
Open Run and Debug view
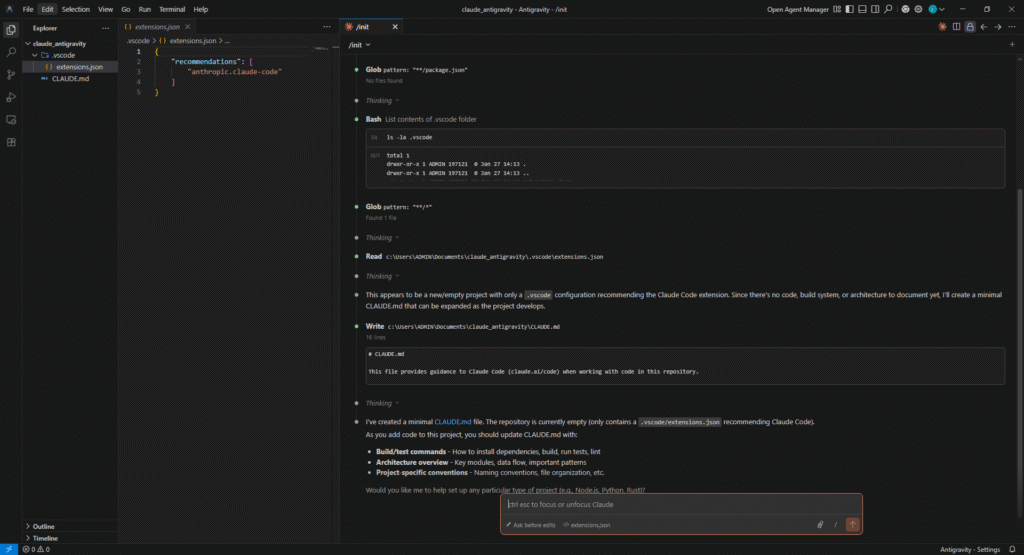[11, 97]
